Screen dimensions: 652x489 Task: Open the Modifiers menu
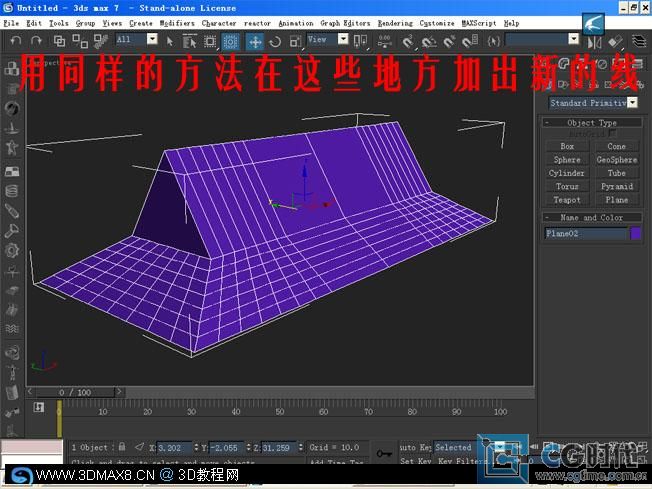coord(177,23)
